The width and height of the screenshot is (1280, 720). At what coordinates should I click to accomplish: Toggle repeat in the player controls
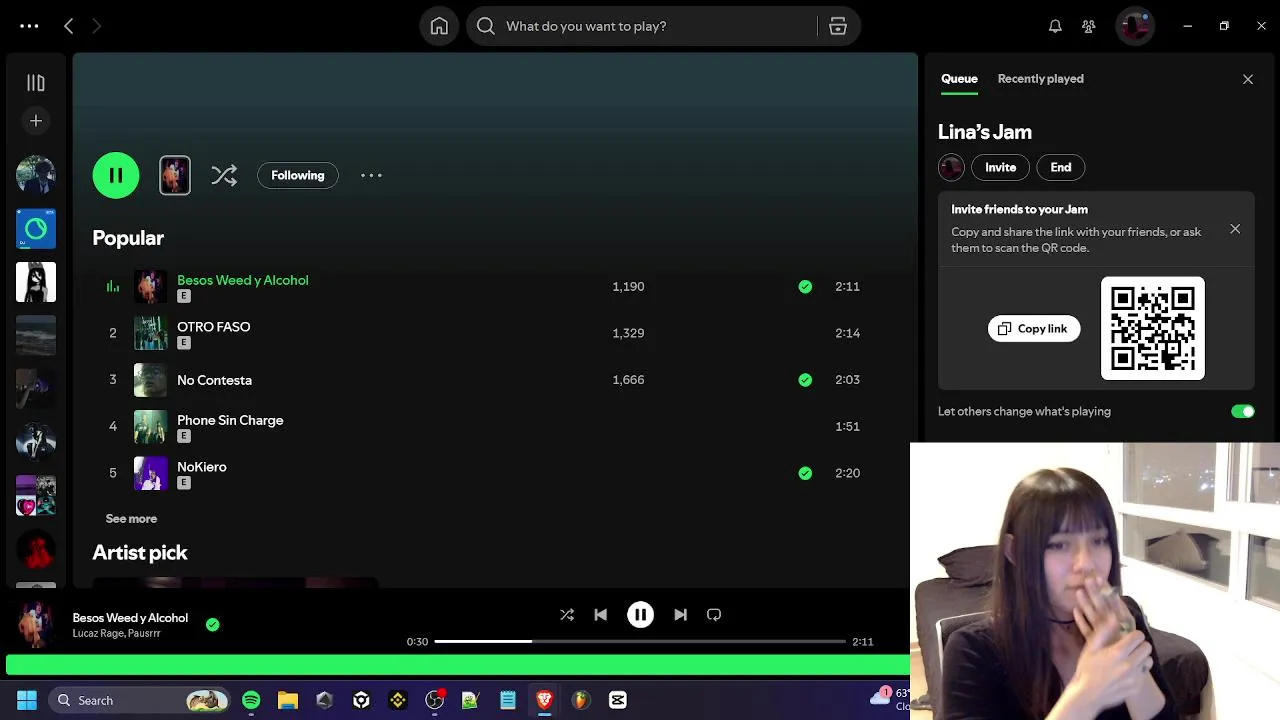[714, 615]
